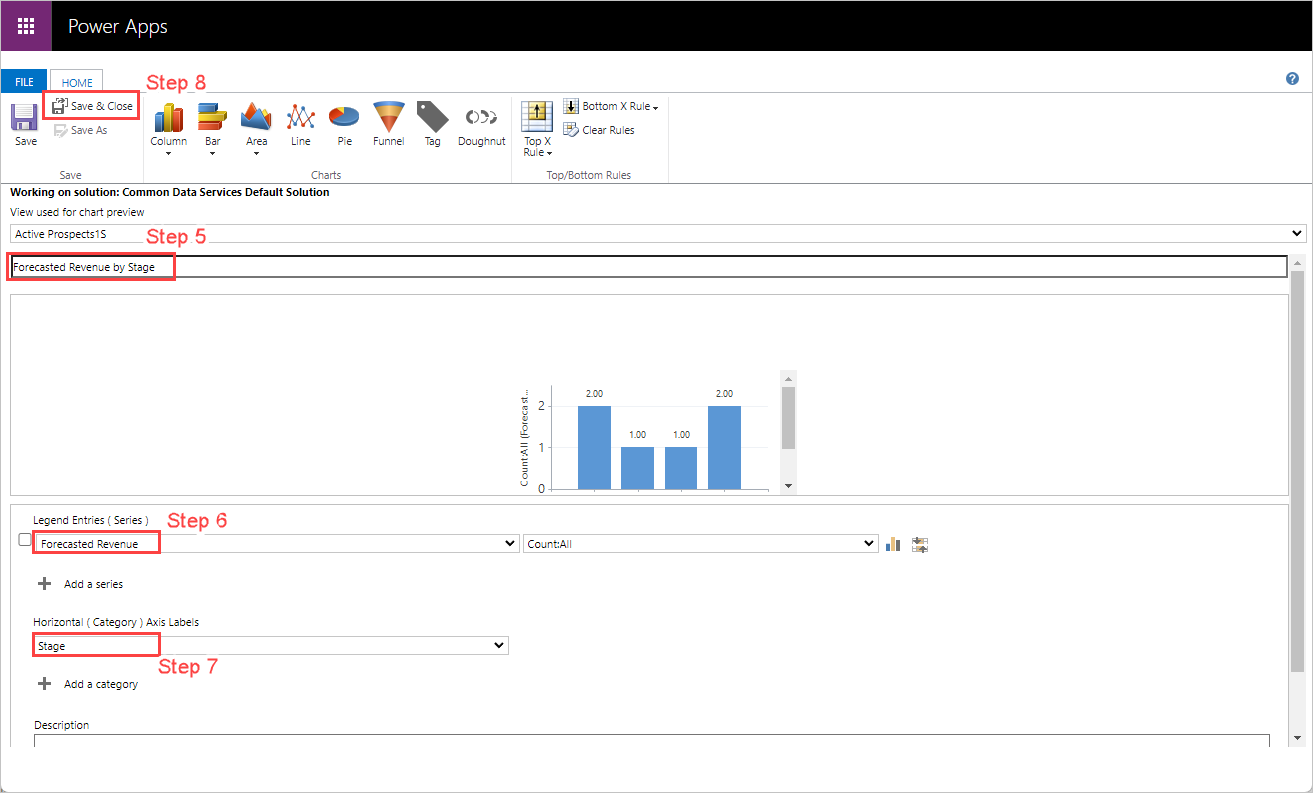This screenshot has width=1313, height=793.
Task: Select the Column chart type
Action: 167,122
